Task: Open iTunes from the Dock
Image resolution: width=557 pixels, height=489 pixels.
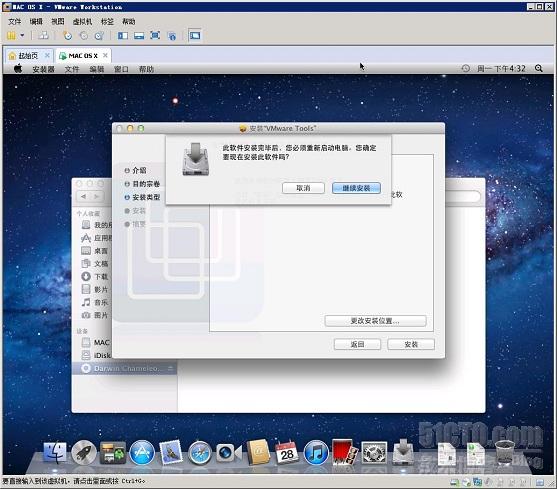Action: [316, 452]
